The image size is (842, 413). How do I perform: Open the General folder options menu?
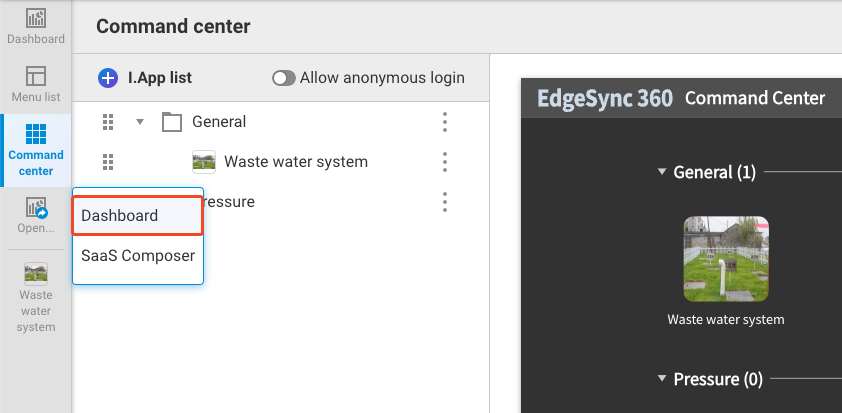coord(445,122)
